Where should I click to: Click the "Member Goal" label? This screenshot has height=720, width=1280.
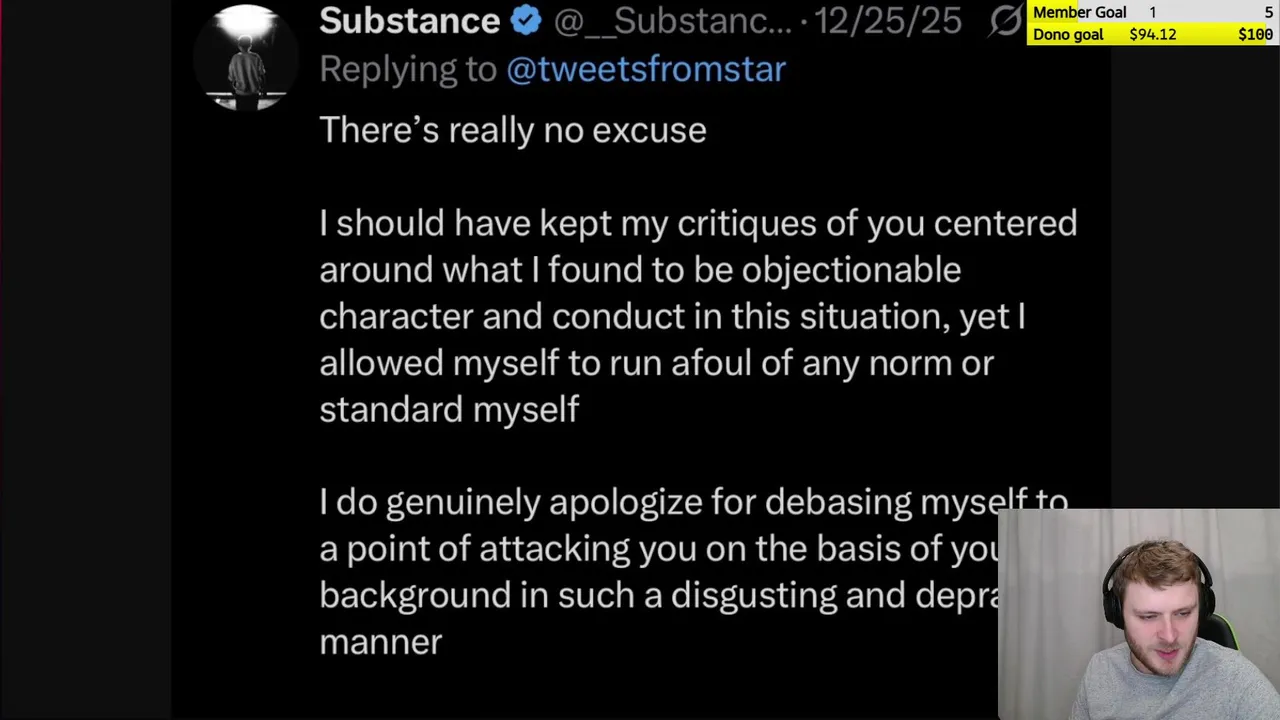pos(1079,12)
